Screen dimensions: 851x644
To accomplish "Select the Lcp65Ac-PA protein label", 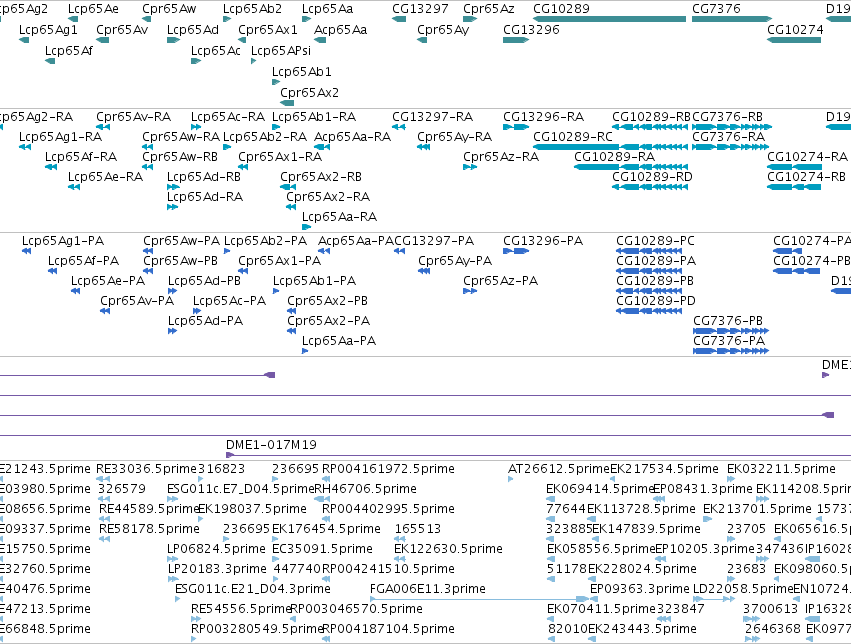I will point(230,301).
